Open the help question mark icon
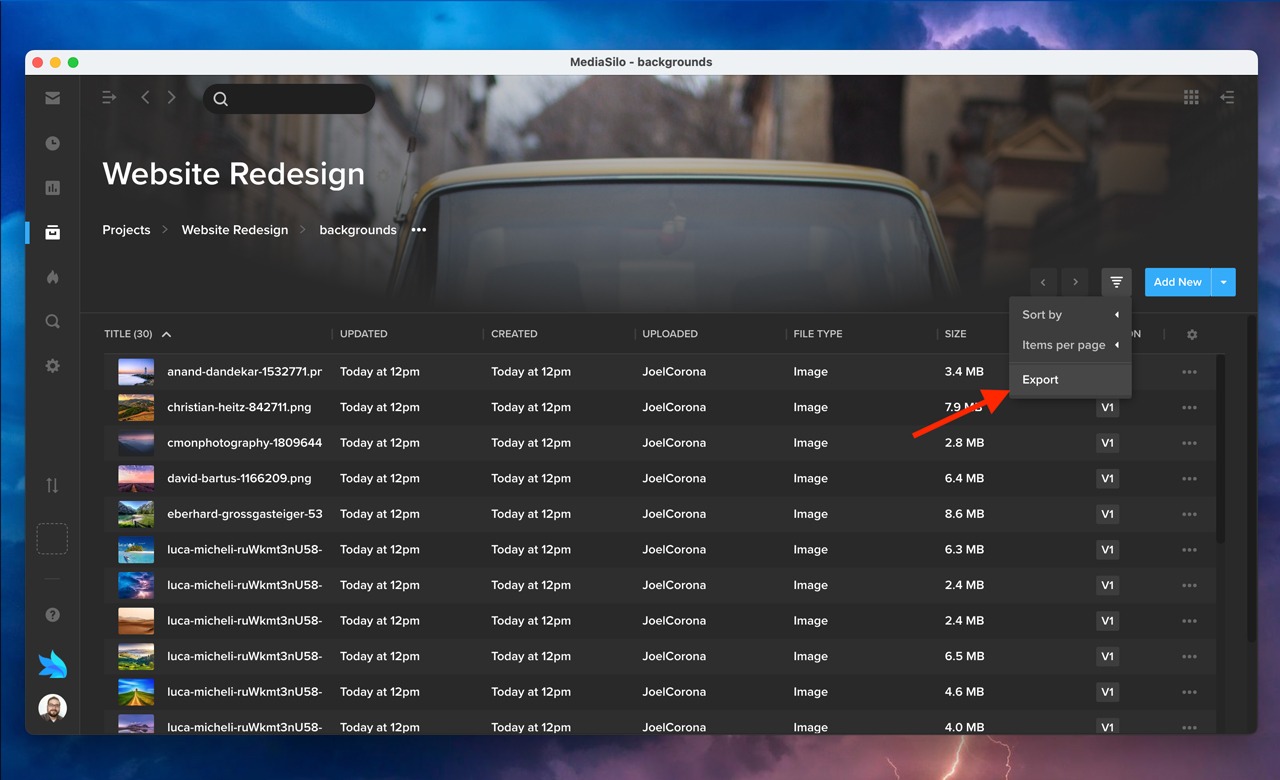The width and height of the screenshot is (1280, 780). coord(52,615)
